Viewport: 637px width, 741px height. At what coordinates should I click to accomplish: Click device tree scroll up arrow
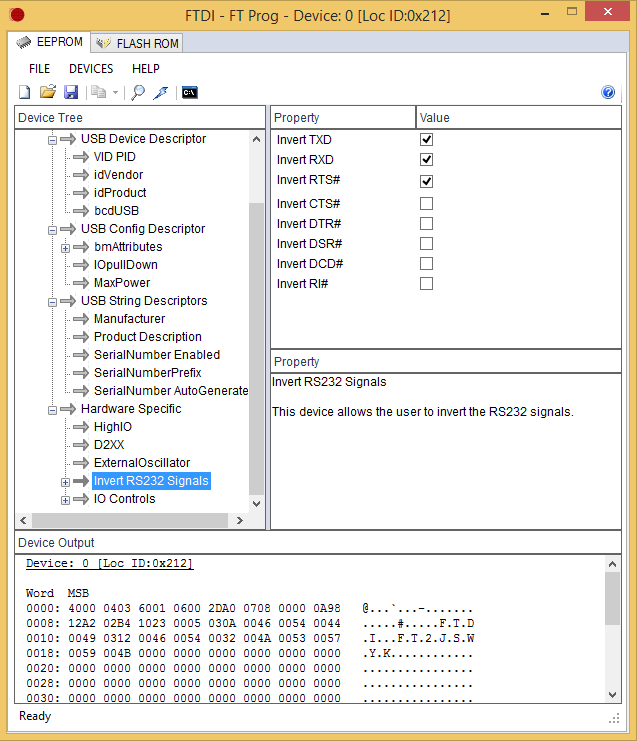tap(257, 139)
